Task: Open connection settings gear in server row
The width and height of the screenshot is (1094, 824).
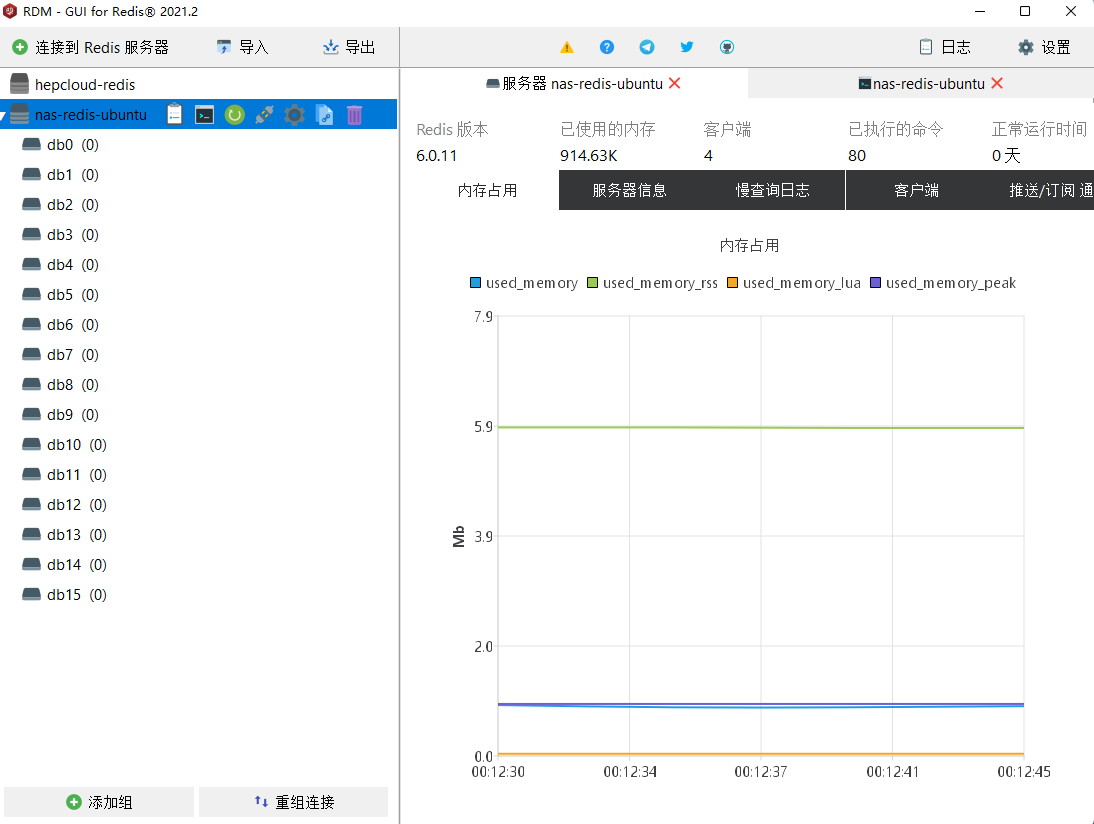Action: coord(294,115)
